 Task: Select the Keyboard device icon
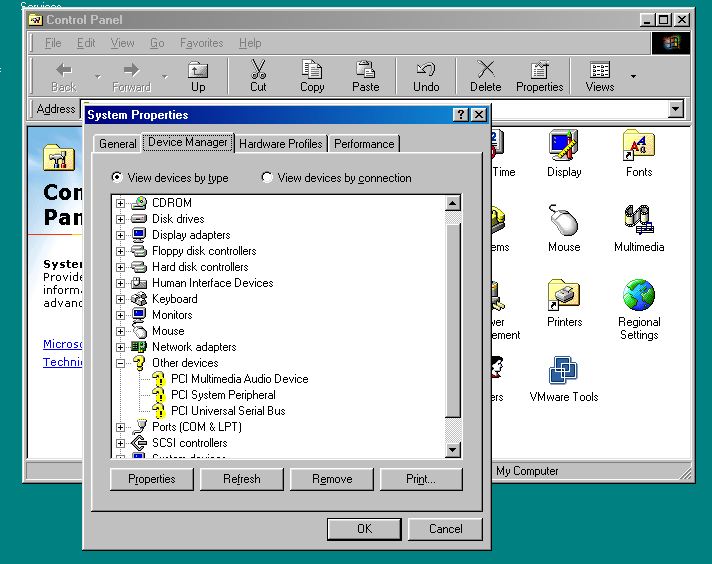(x=139, y=299)
